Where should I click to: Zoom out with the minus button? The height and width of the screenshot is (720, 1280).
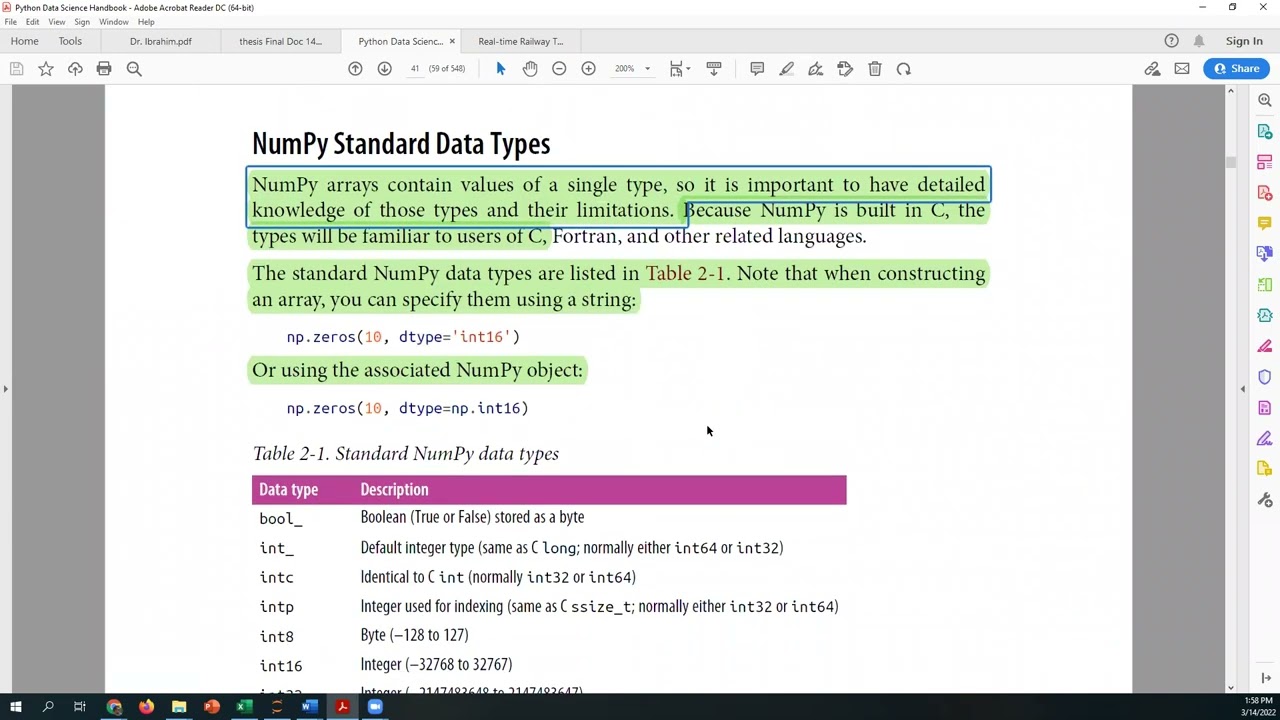[559, 69]
